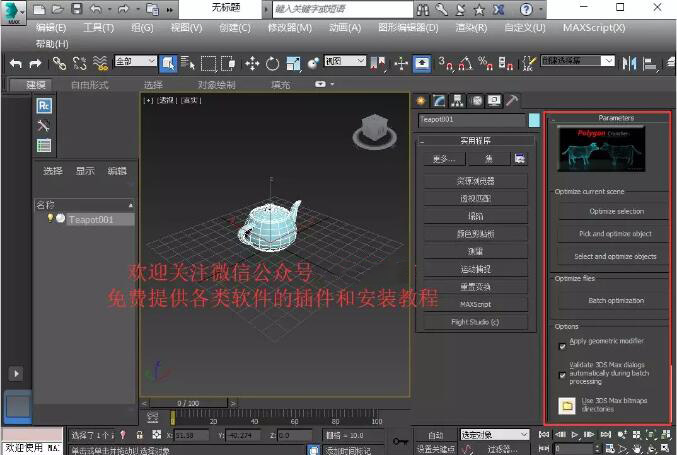
Task: Open the Create panel star tab
Action: pos(421,100)
